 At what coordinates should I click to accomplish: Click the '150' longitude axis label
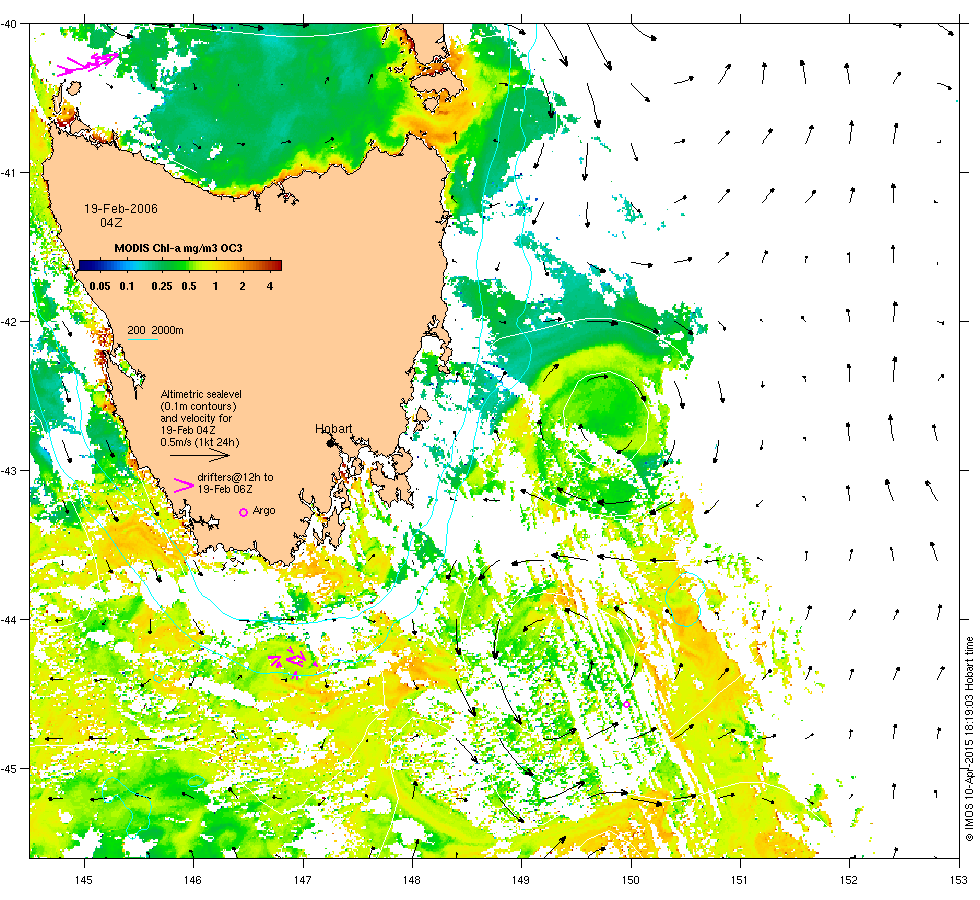click(631, 880)
